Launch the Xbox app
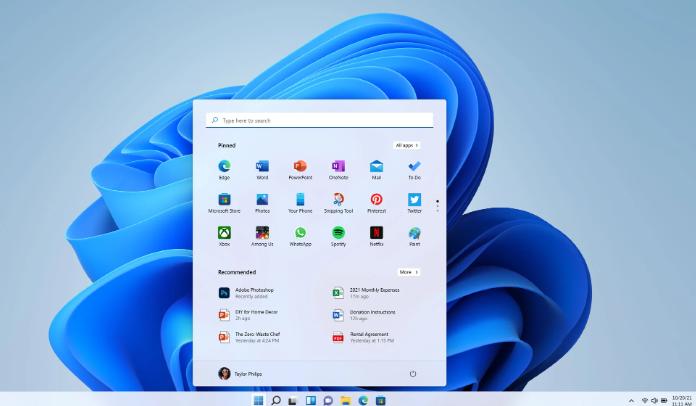This screenshot has width=696, height=406. 224,236
